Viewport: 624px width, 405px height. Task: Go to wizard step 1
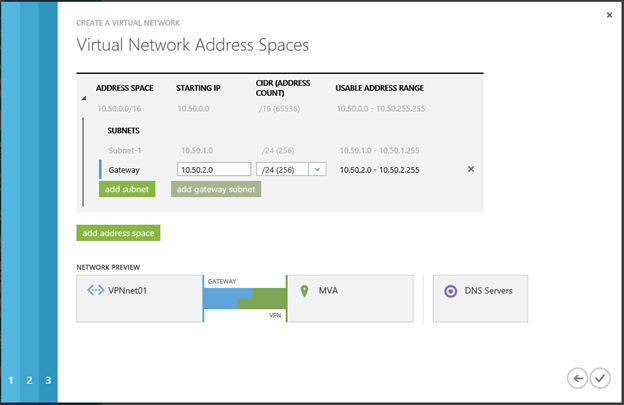coord(11,380)
